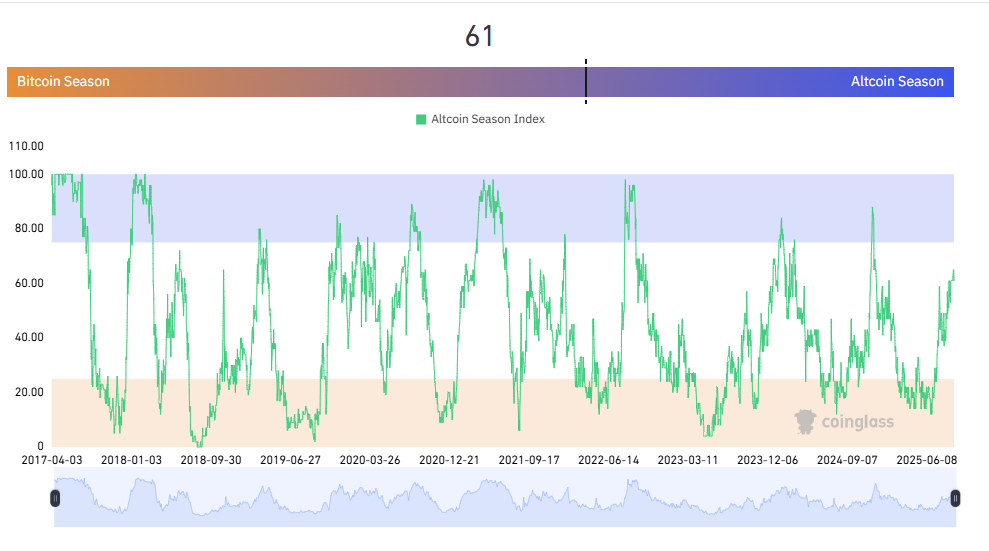This screenshot has height=551, width=989.
Task: Click the Altcoin Season Index legend text
Action: (x=487, y=120)
